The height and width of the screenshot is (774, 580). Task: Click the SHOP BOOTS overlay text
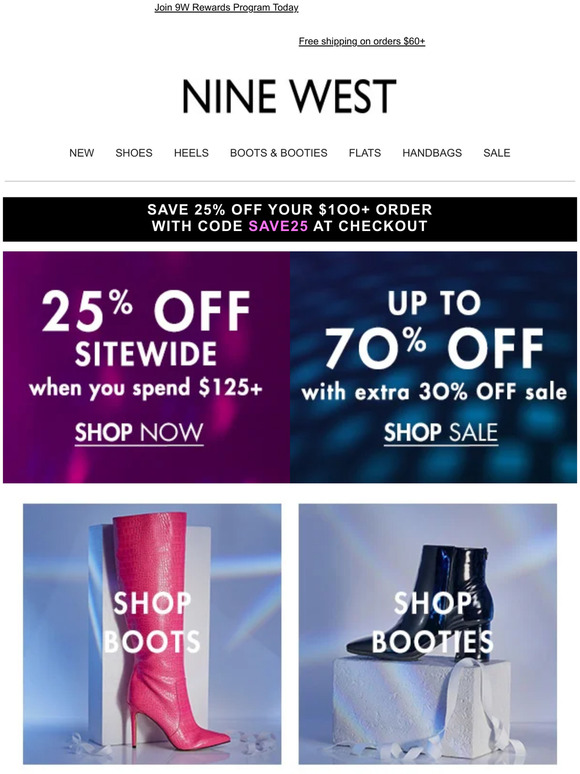click(152, 622)
